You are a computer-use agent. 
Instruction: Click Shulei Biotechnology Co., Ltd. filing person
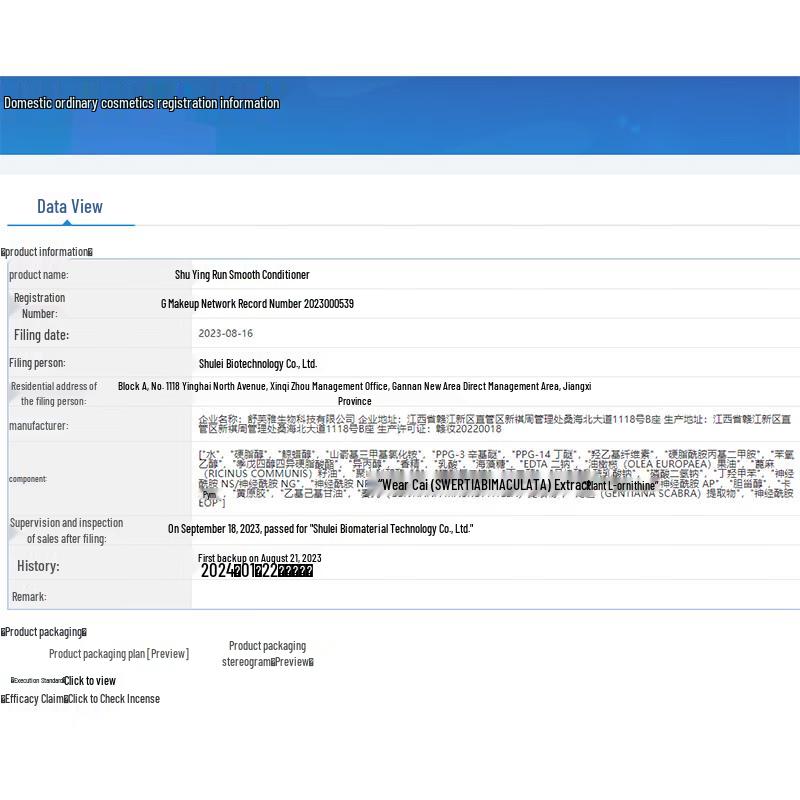(258, 364)
